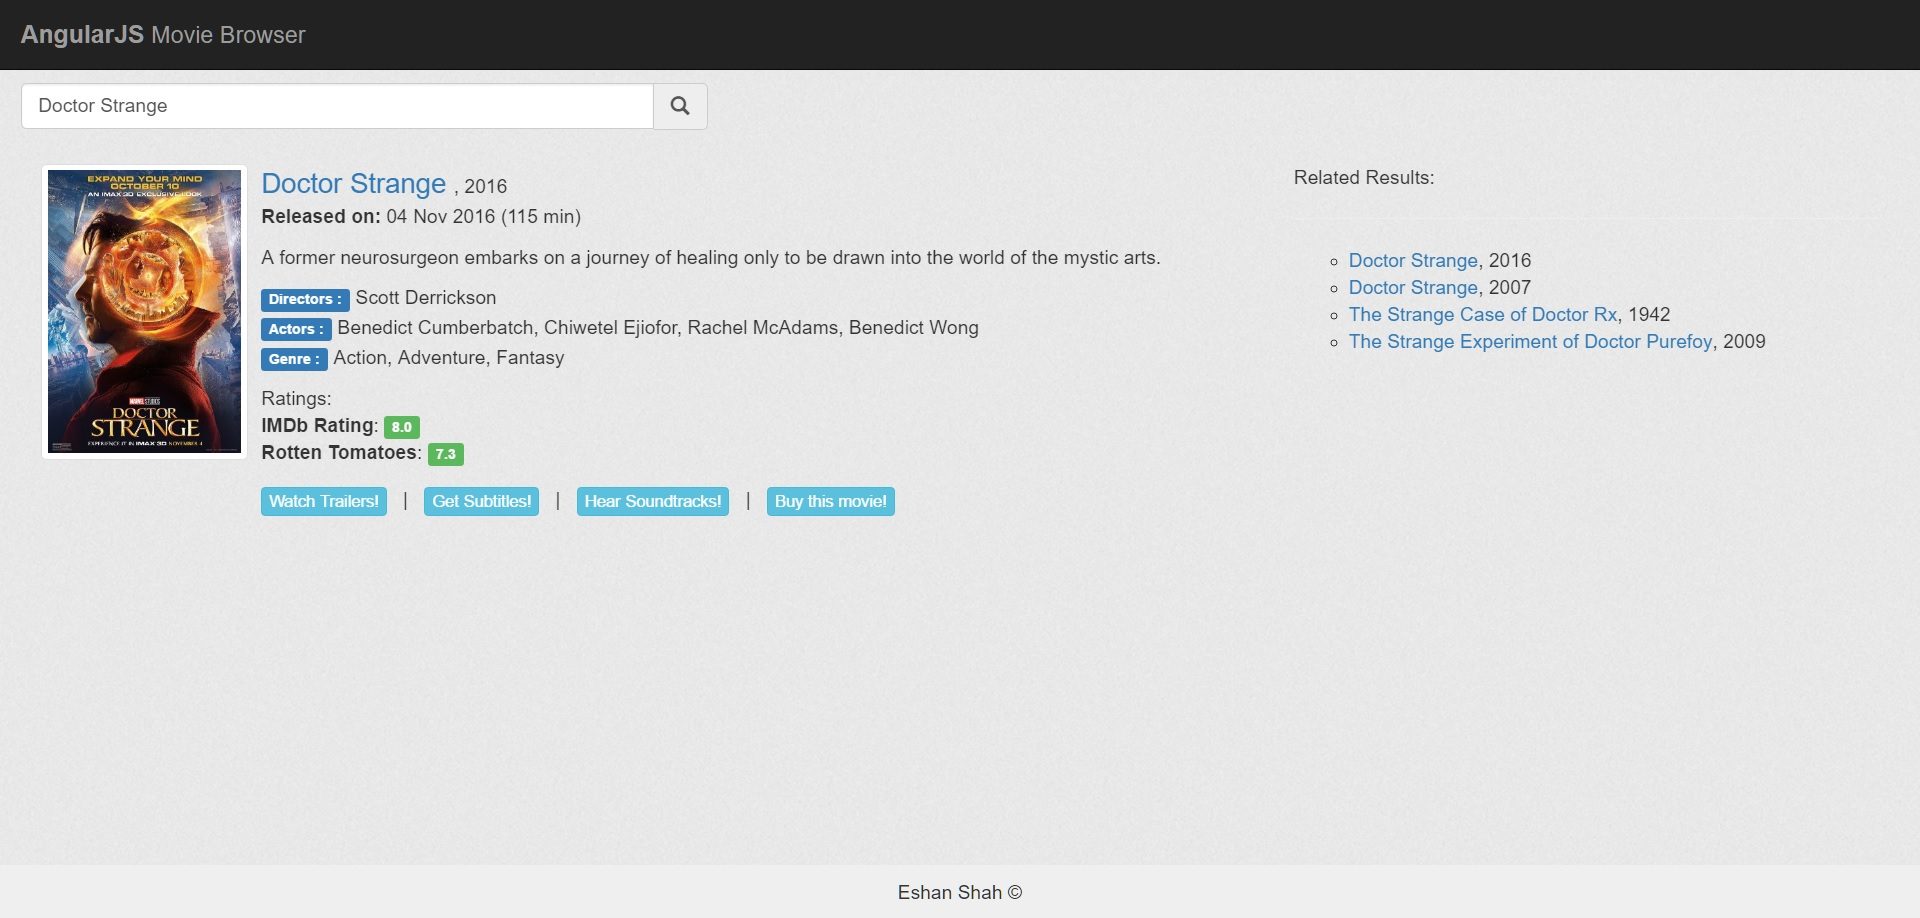
Task: Click the Eshan Shah footer text
Action: pyautogui.click(x=959, y=893)
